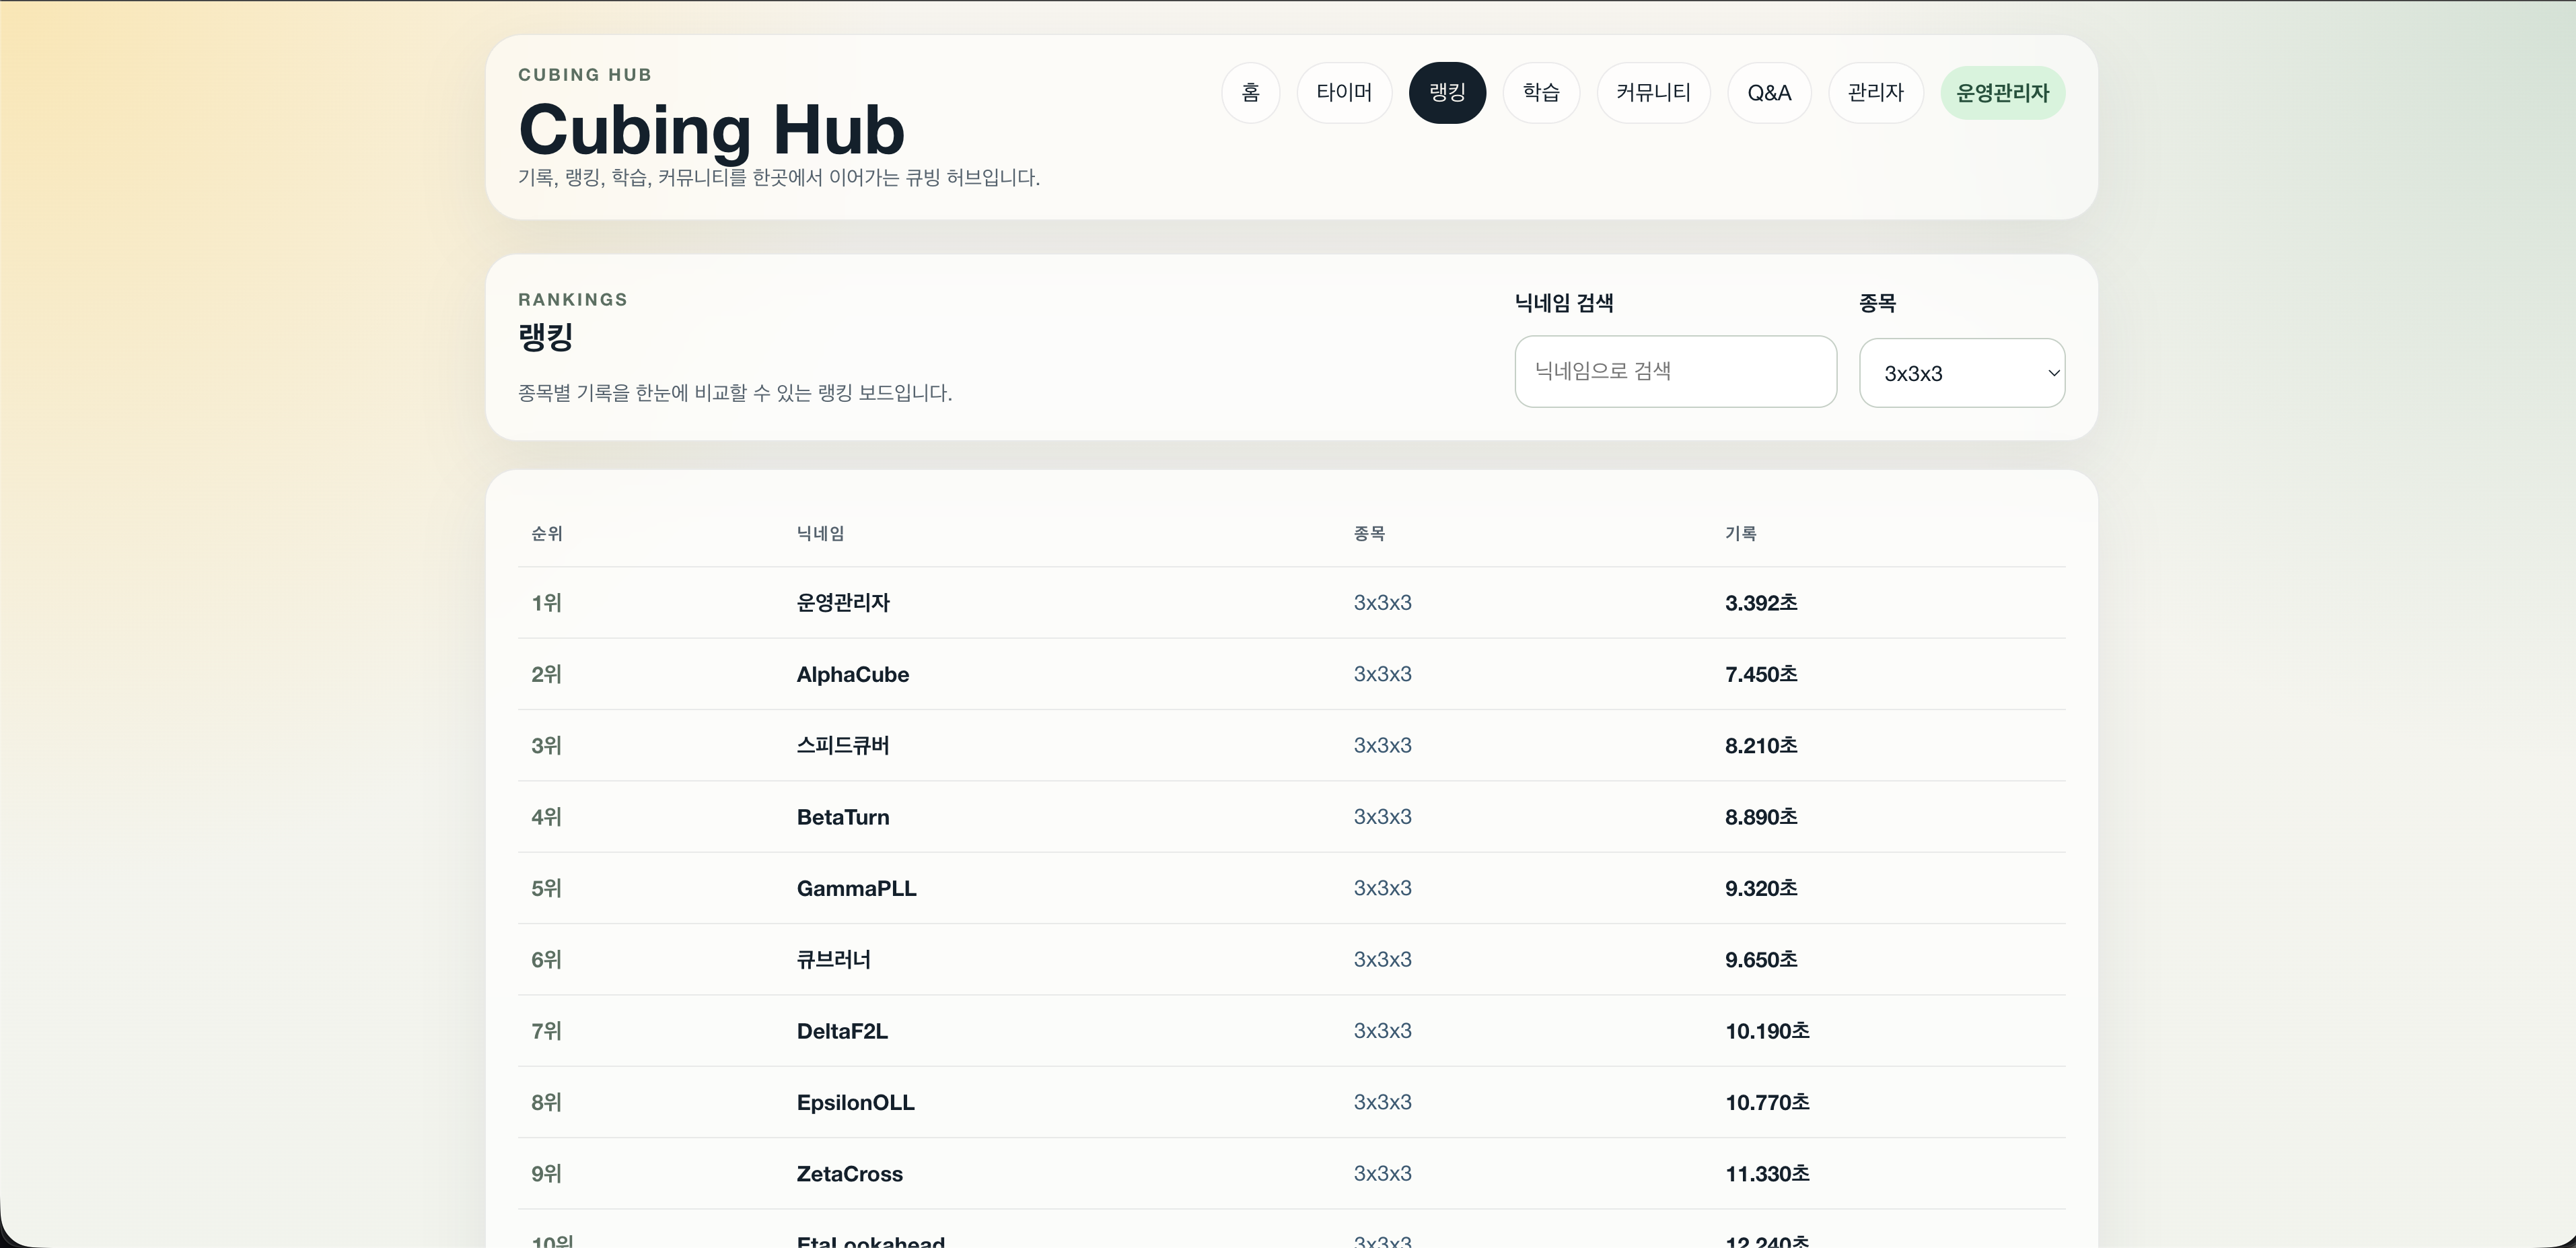
Task: Click the 순위 column header
Action: [546, 533]
